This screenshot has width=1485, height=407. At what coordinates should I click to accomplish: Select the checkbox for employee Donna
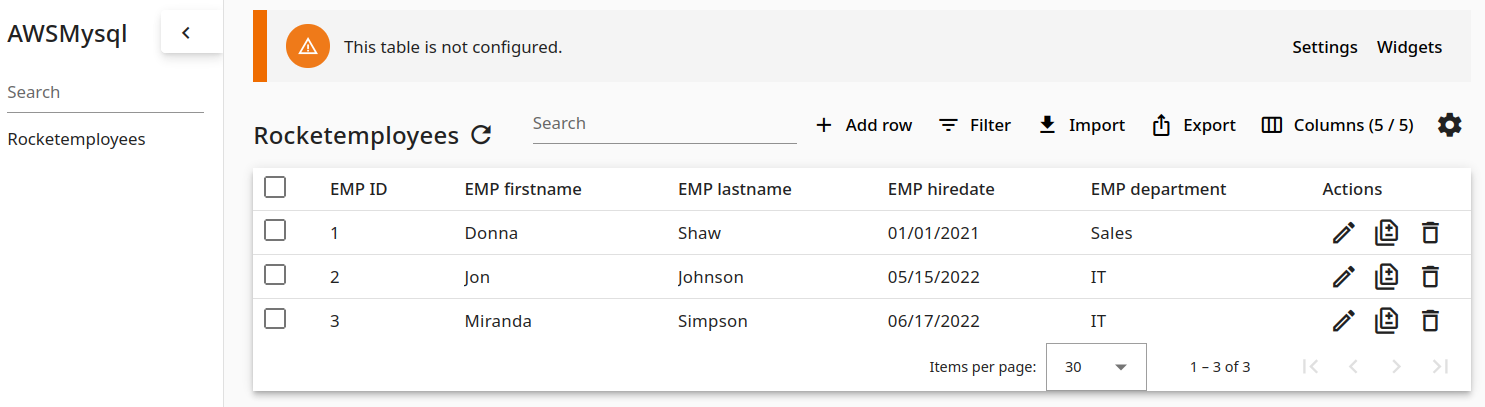(x=275, y=231)
